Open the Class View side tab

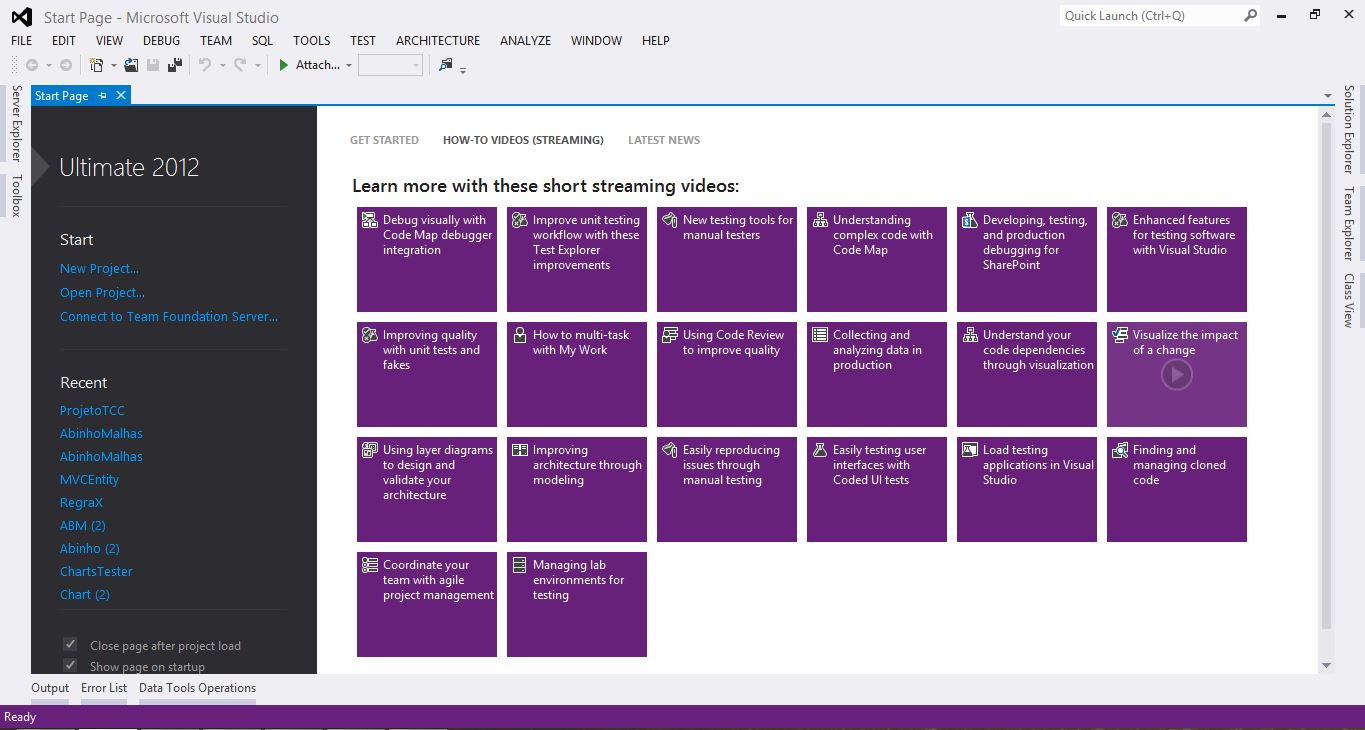pyautogui.click(x=1349, y=300)
